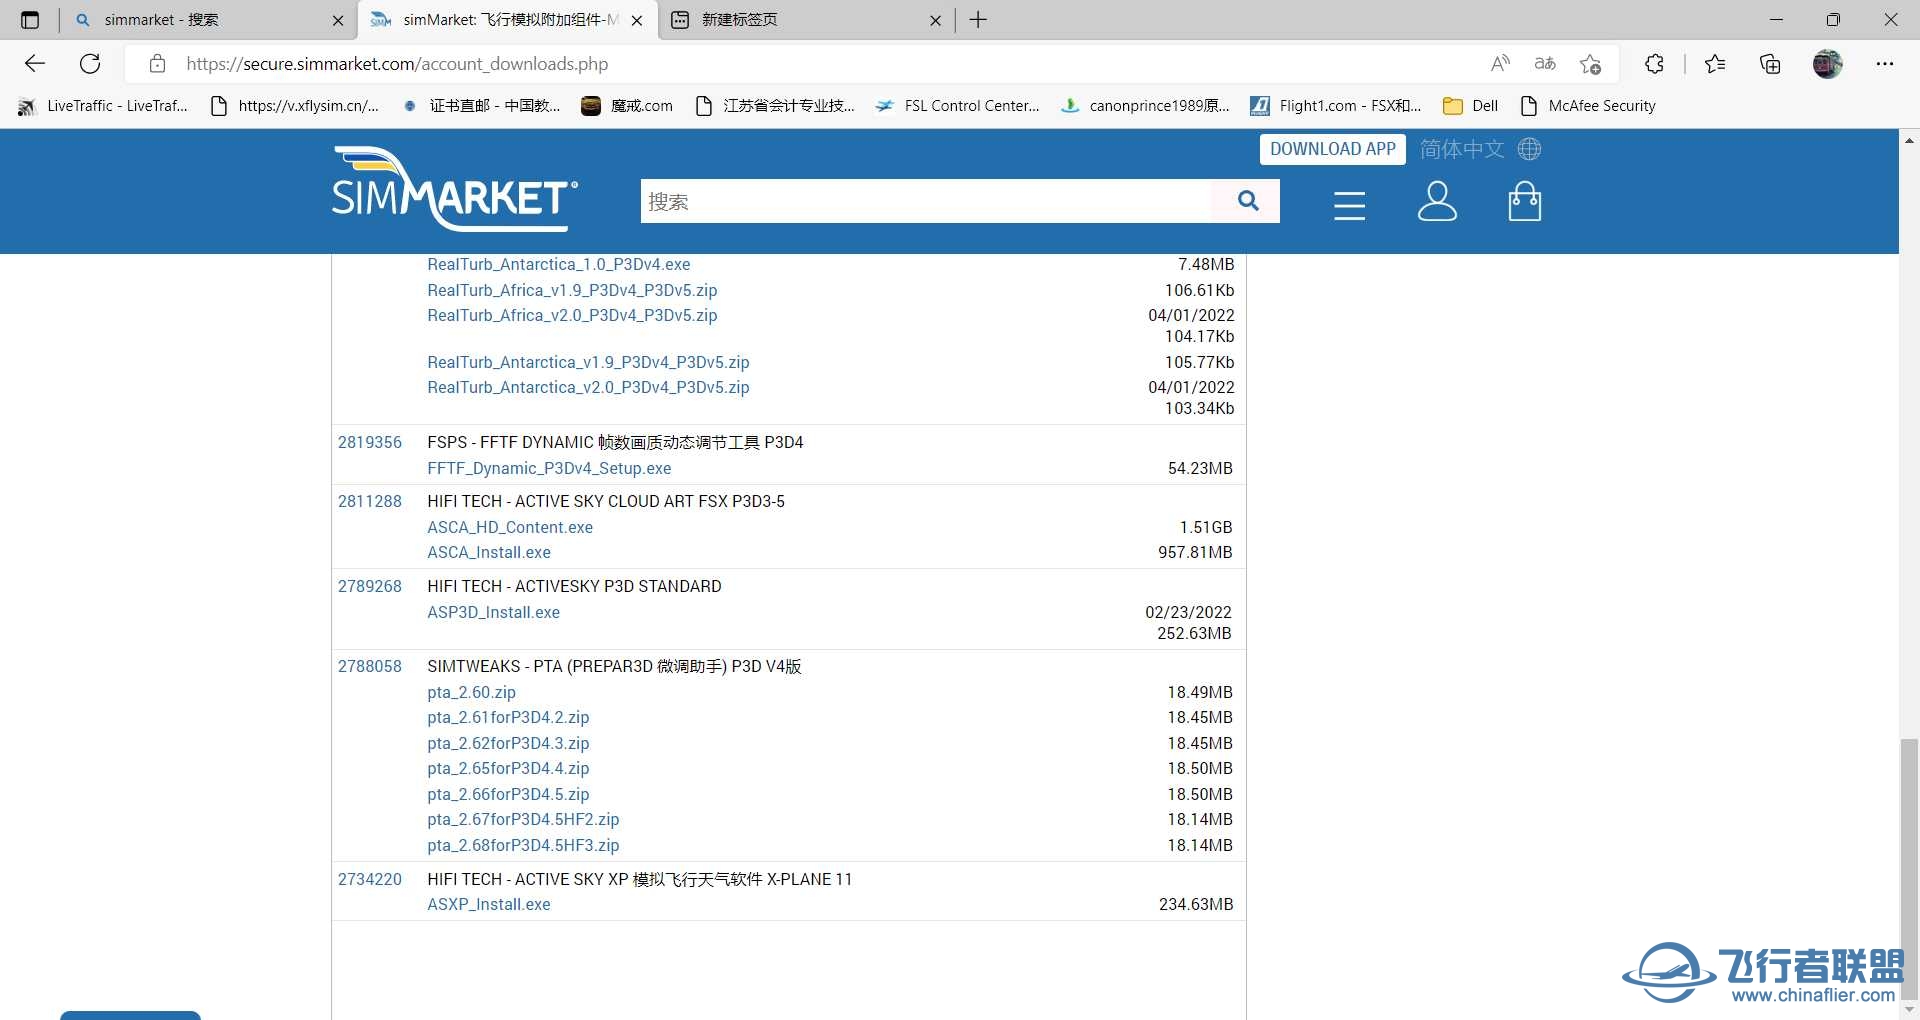This screenshot has width=1920, height=1020.
Task: Change language via 简体中文
Action: tap(1462, 149)
